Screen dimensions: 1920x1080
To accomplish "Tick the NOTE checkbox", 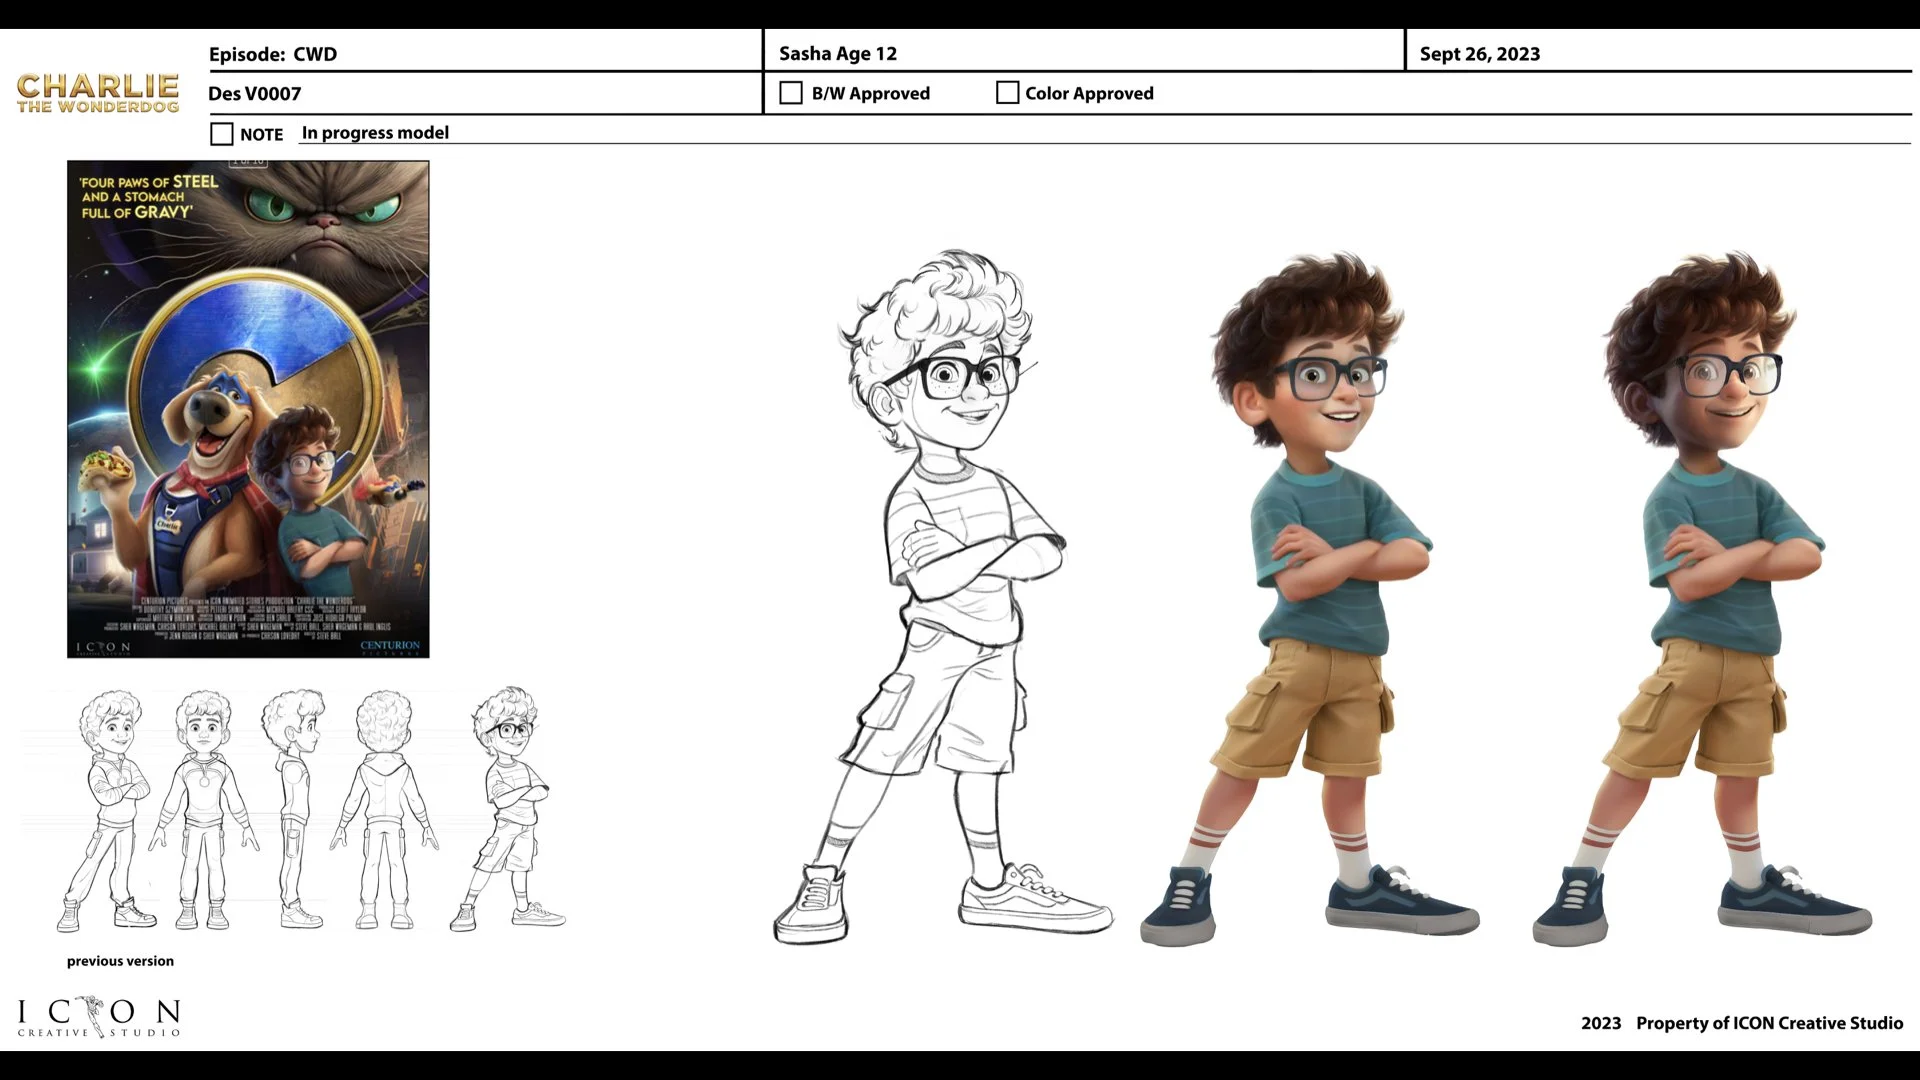I will (x=222, y=134).
